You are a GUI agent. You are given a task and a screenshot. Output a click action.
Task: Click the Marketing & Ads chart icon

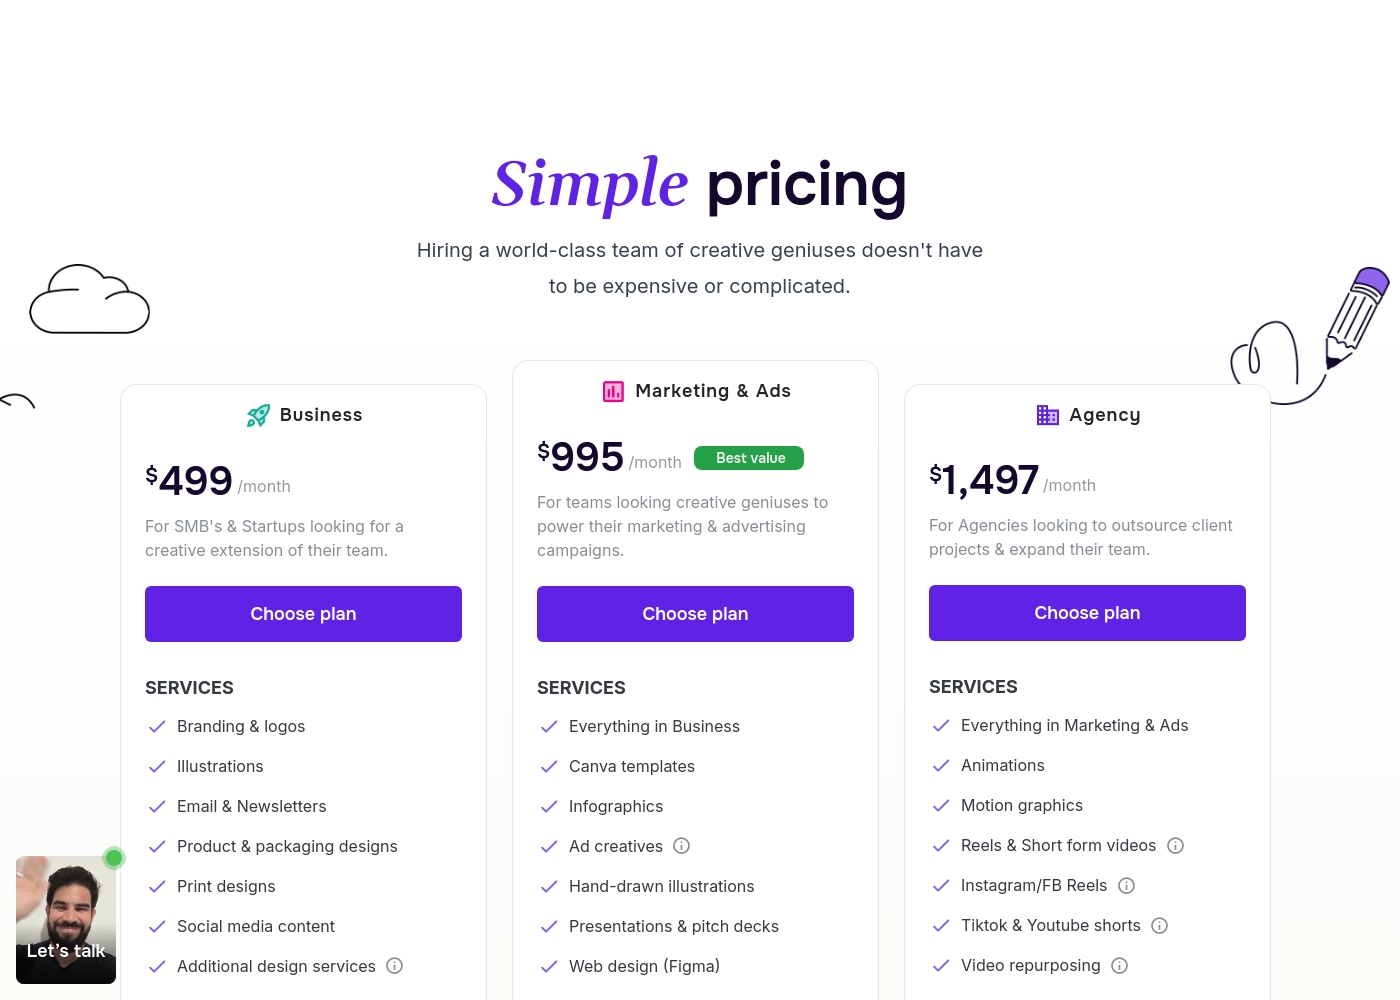pos(613,391)
